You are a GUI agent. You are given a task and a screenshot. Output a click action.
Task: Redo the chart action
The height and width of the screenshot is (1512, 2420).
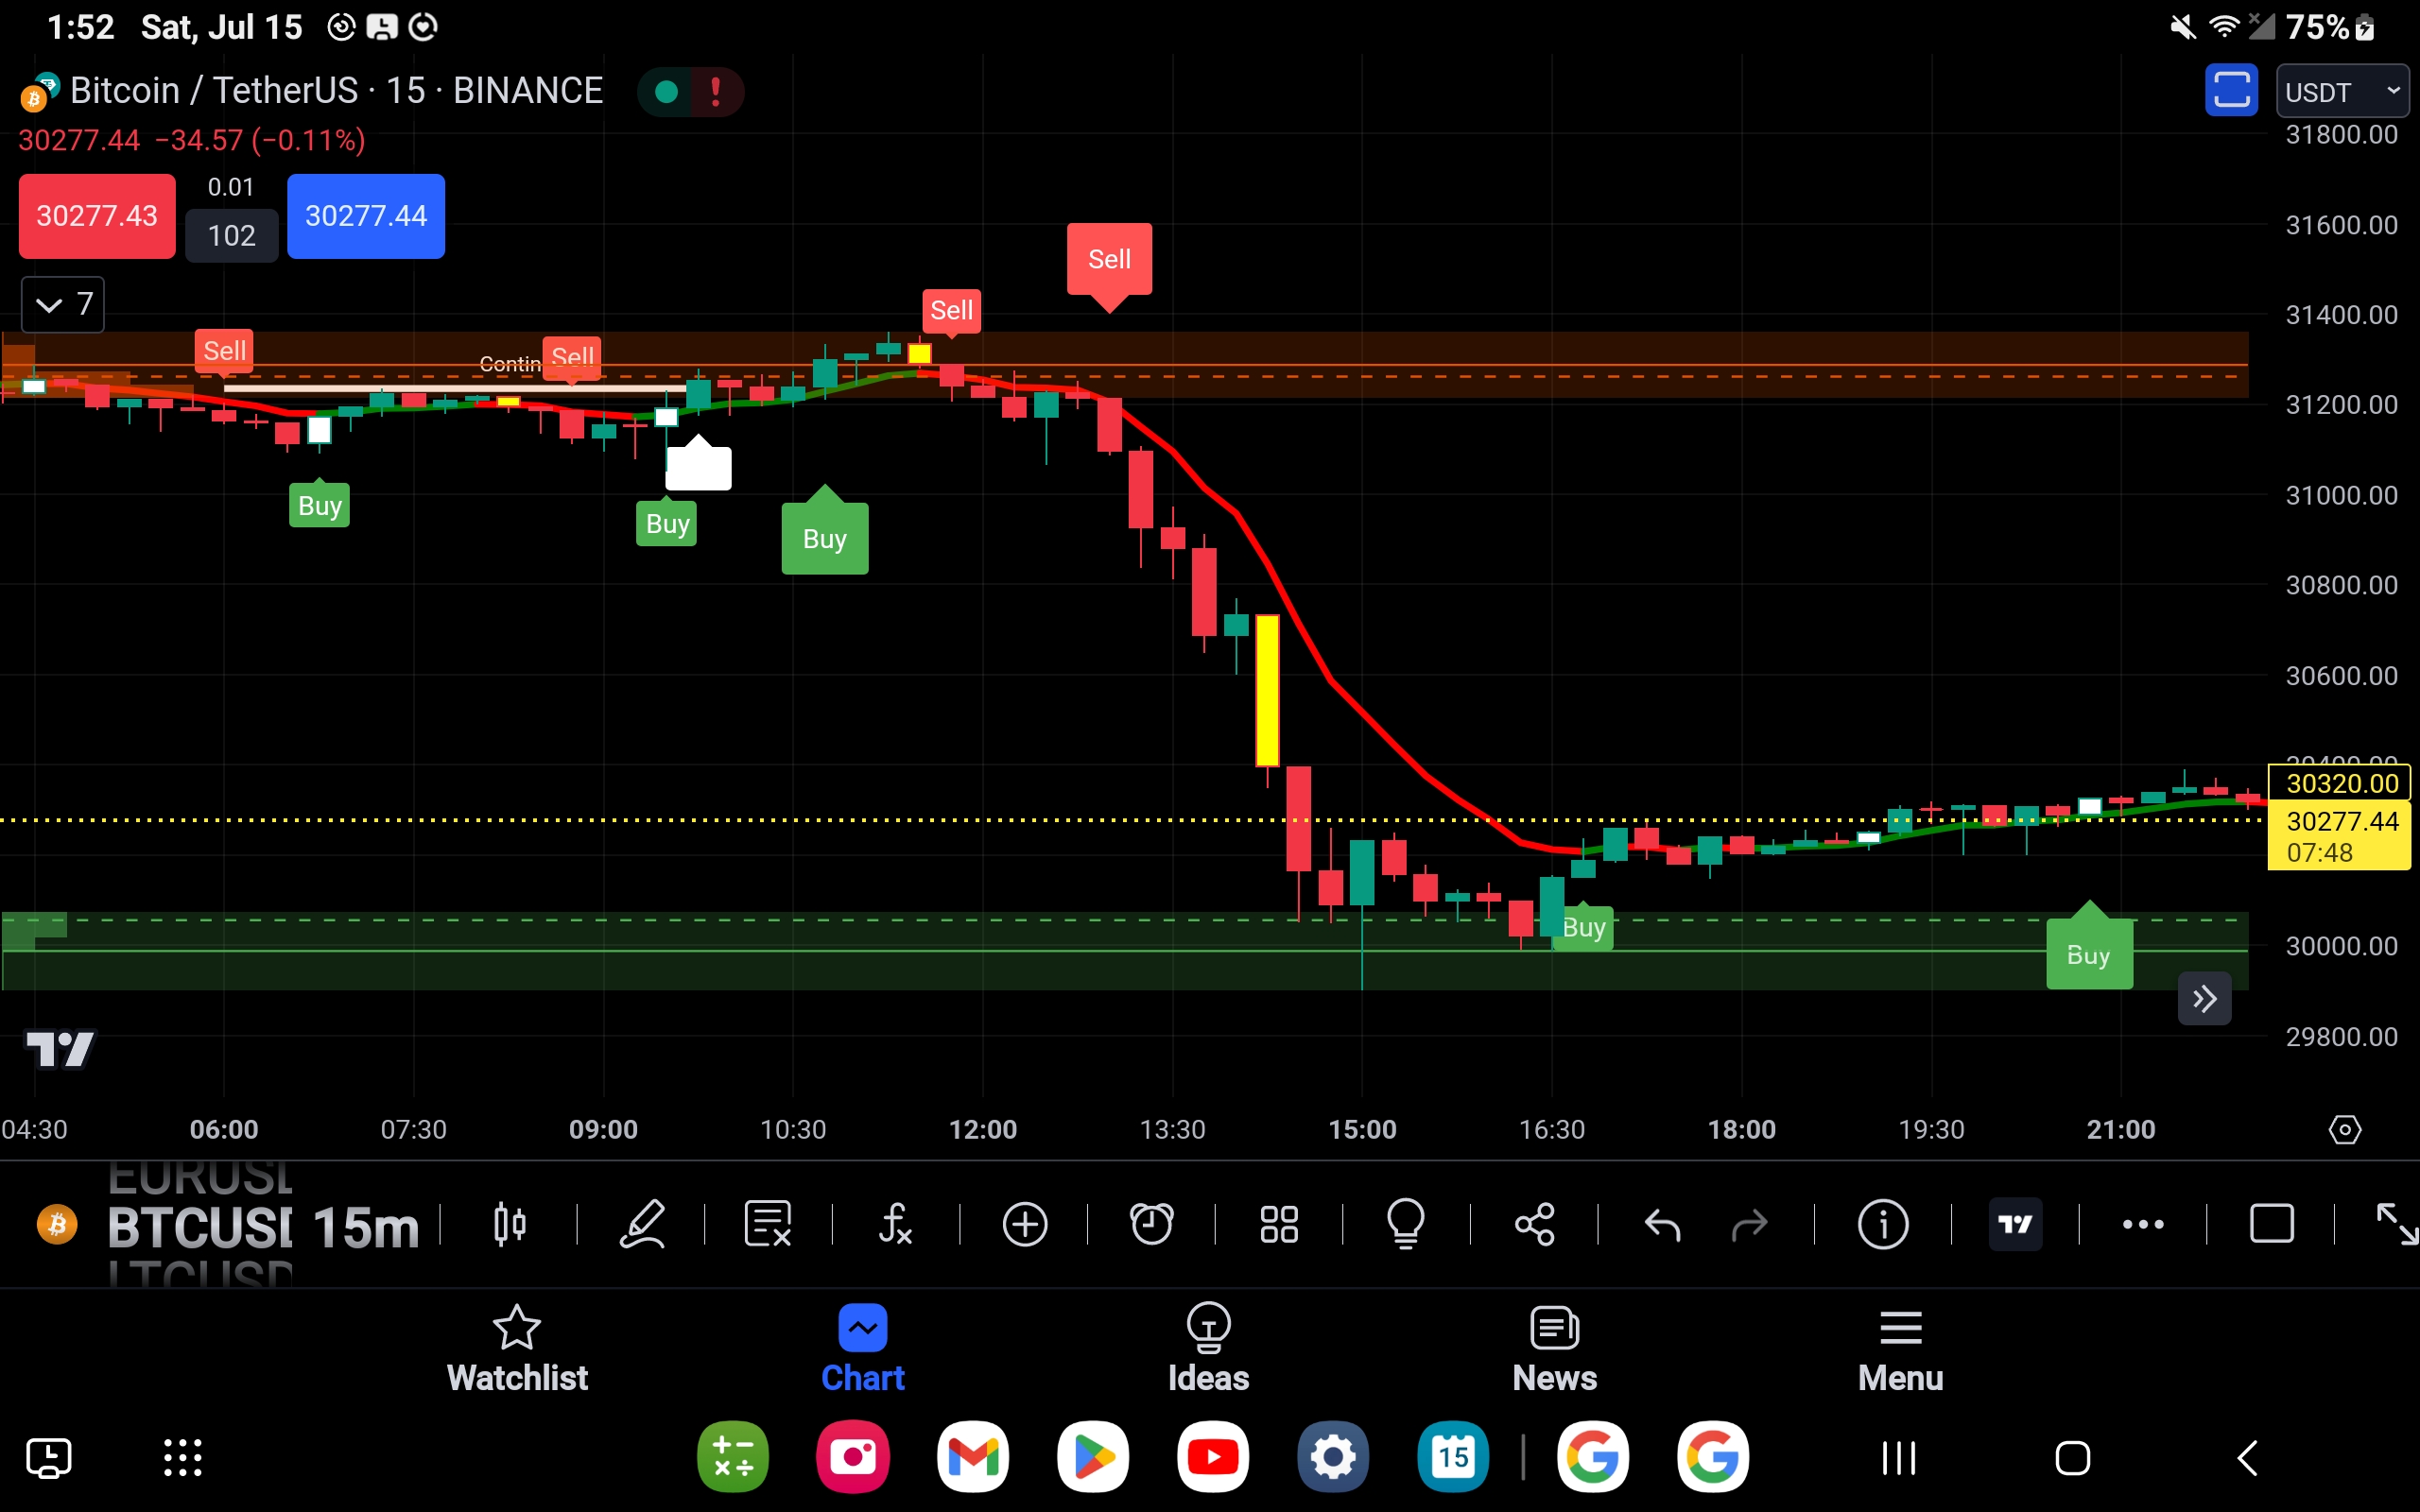coord(1749,1224)
